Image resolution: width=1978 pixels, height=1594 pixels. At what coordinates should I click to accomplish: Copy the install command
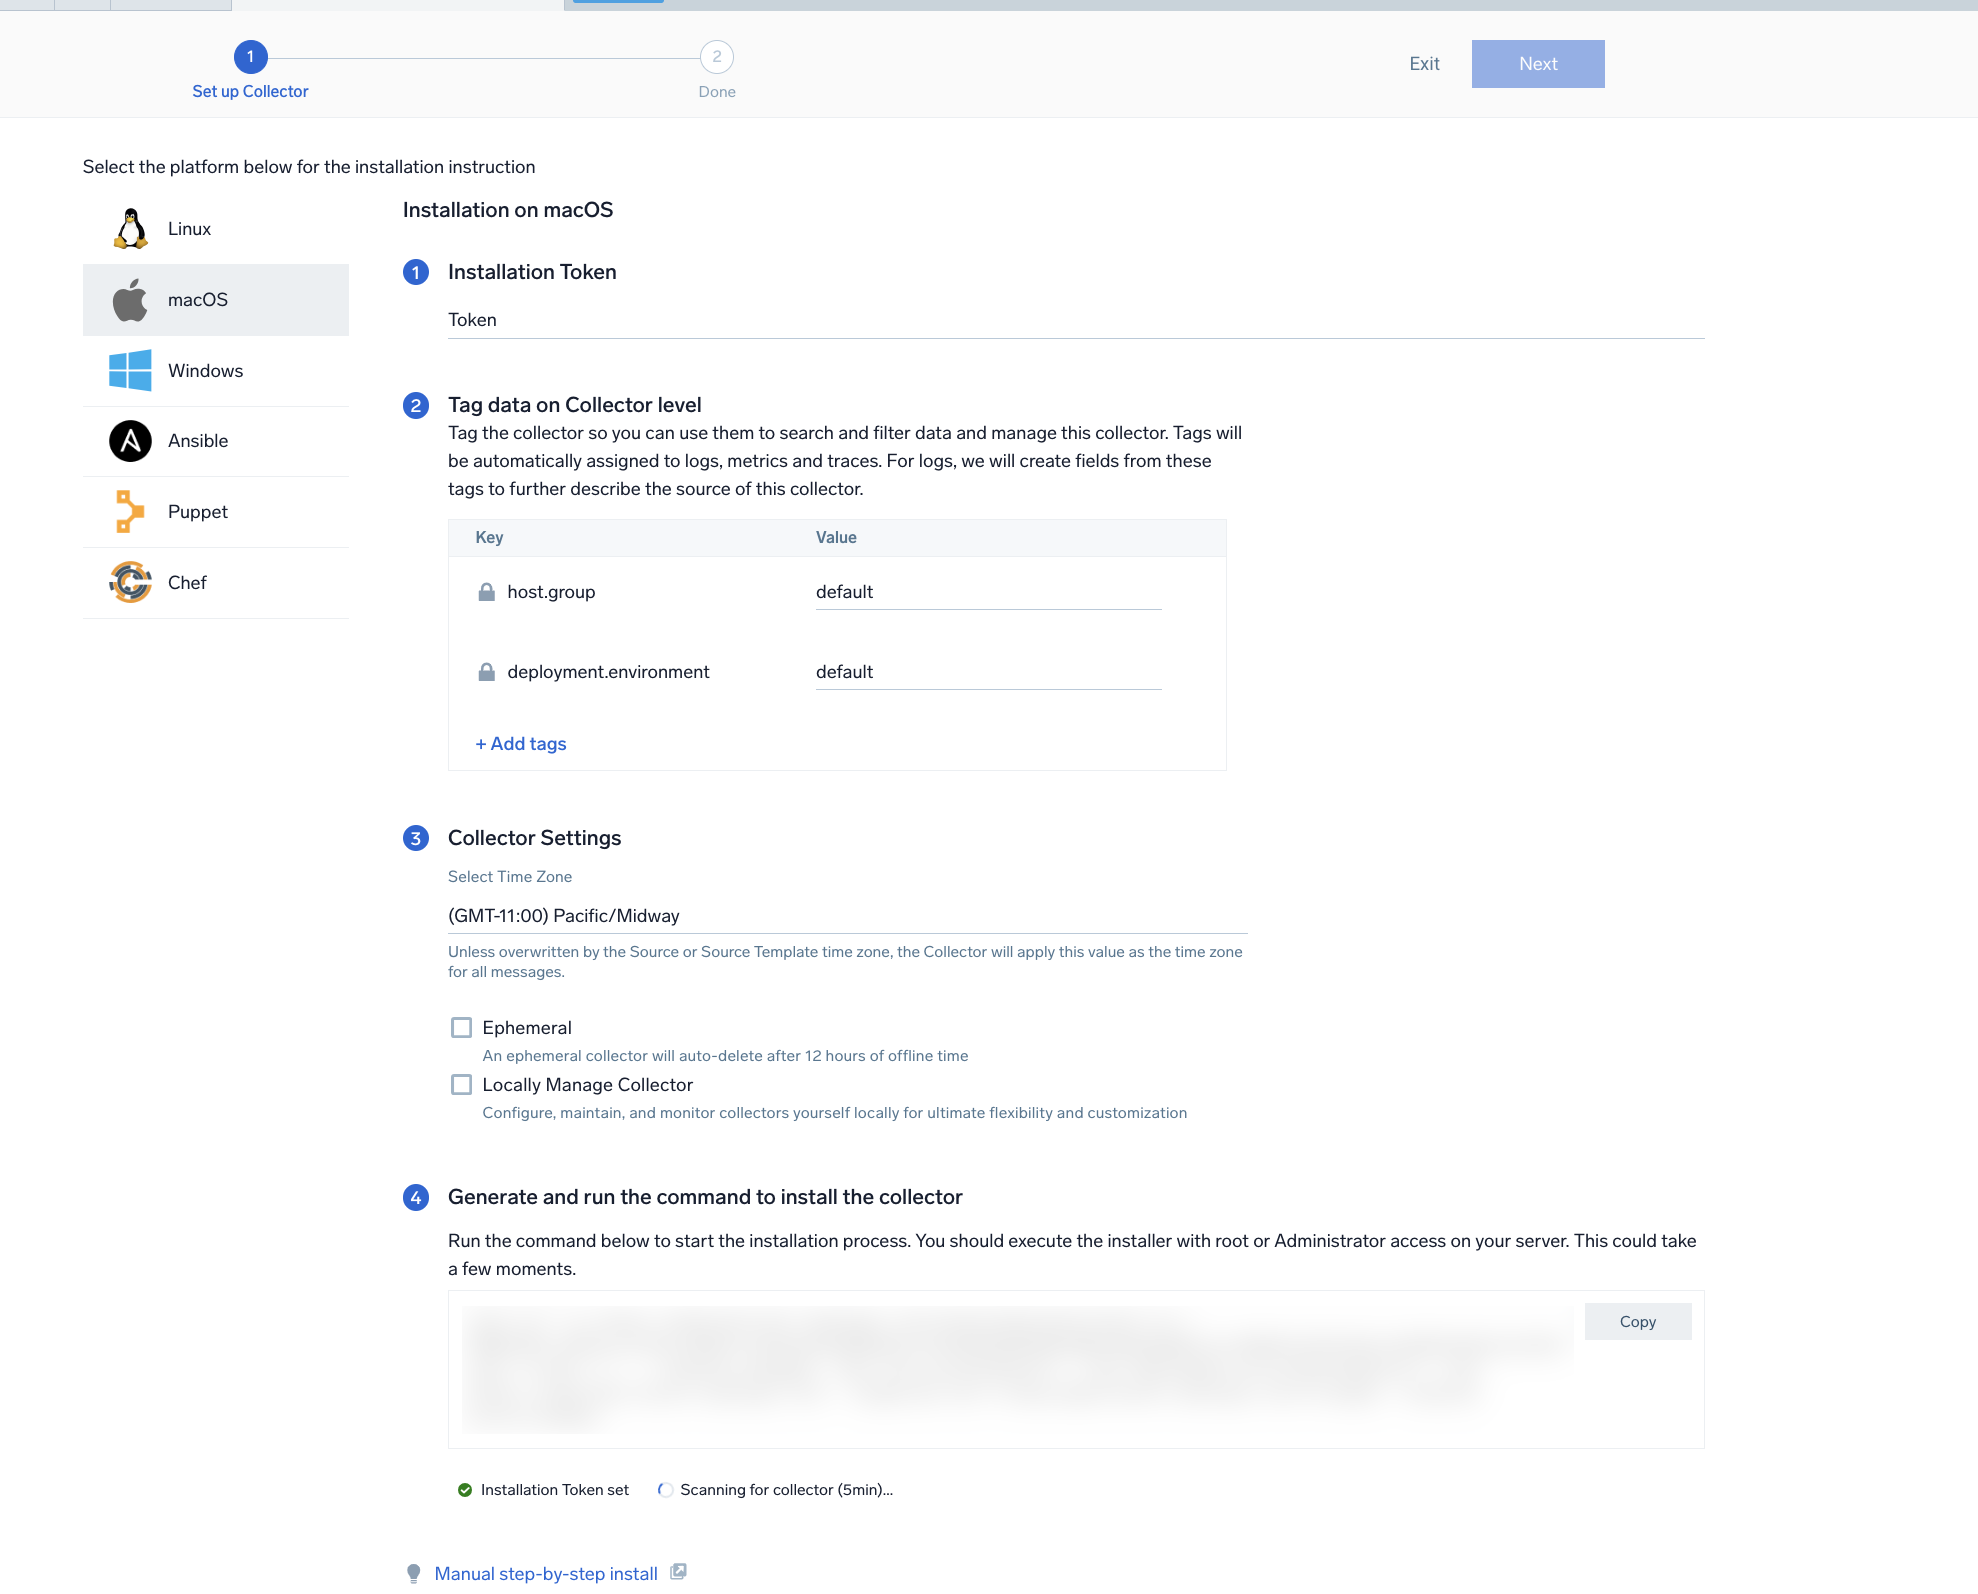click(x=1637, y=1322)
